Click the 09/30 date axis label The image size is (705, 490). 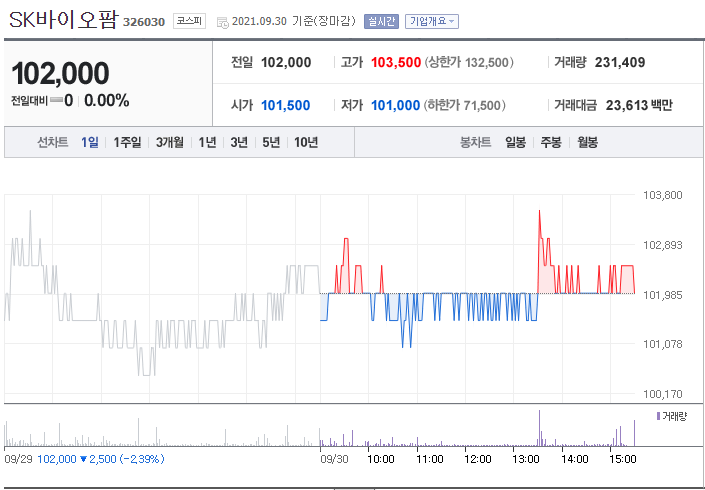pyautogui.click(x=334, y=459)
